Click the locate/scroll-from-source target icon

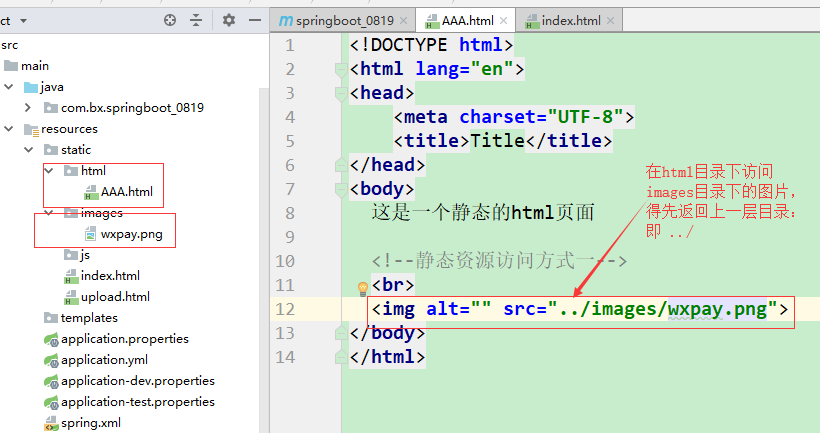tap(170, 20)
